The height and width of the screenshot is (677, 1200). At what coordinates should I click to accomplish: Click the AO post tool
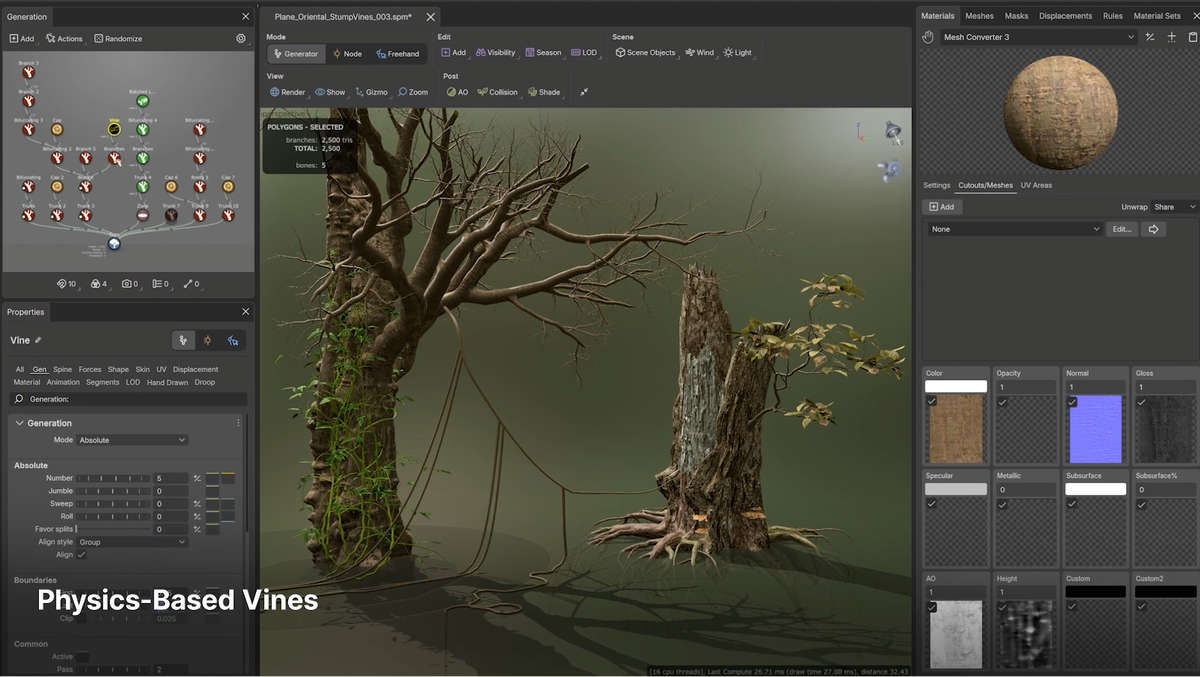(x=457, y=92)
